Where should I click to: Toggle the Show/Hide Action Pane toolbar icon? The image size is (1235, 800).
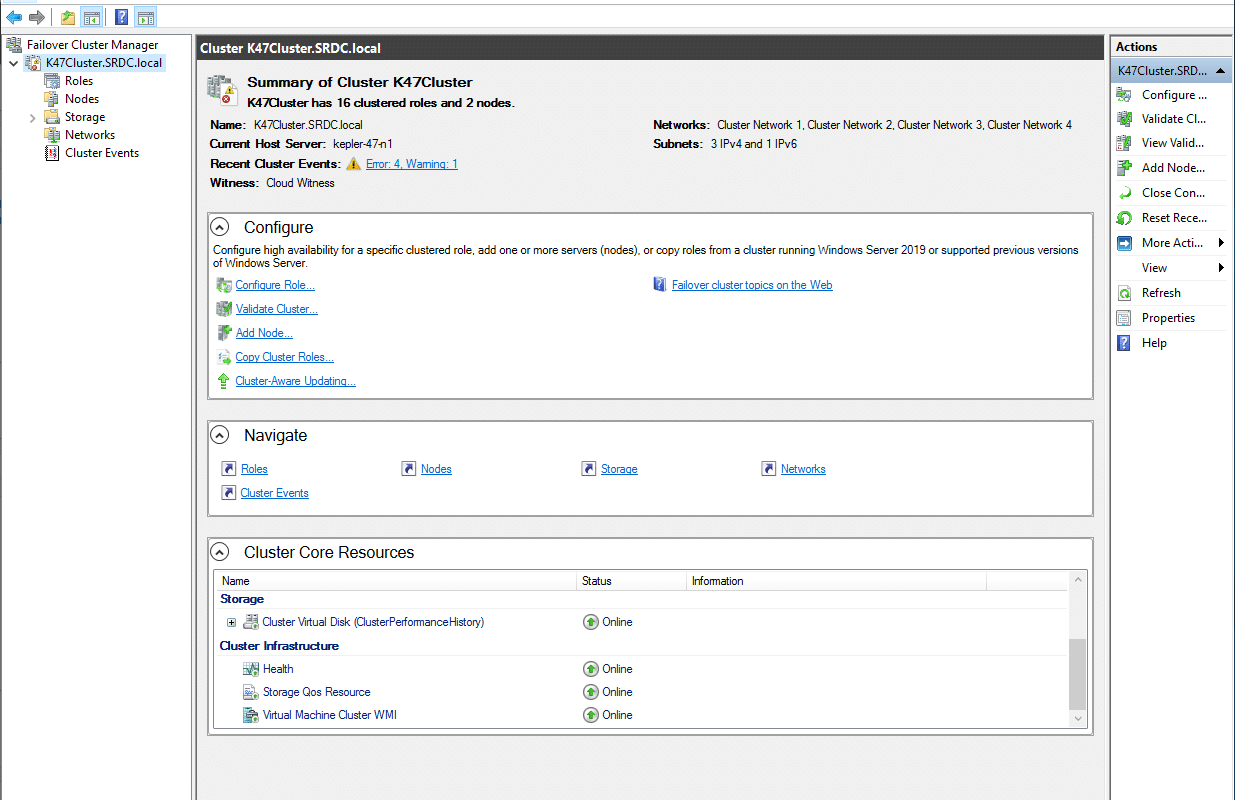point(146,17)
